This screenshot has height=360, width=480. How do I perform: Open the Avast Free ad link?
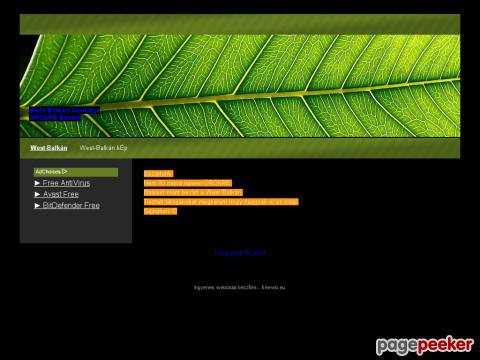coord(61,194)
